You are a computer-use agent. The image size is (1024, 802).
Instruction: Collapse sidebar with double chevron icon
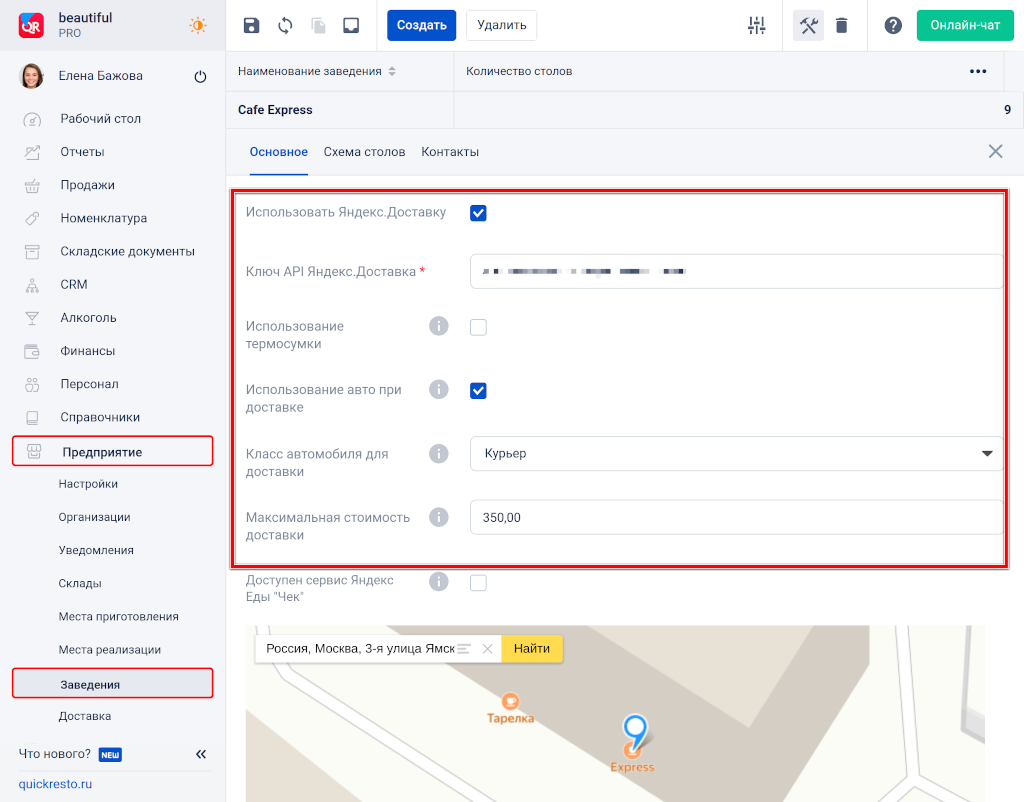[x=201, y=754]
